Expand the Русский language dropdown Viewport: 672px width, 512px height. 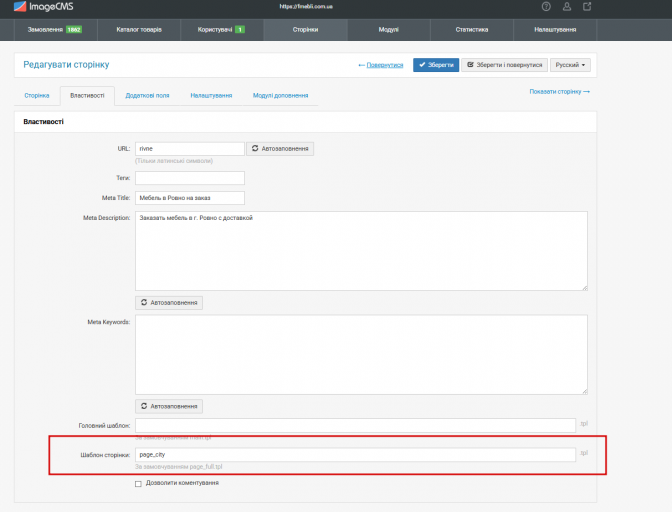570,65
